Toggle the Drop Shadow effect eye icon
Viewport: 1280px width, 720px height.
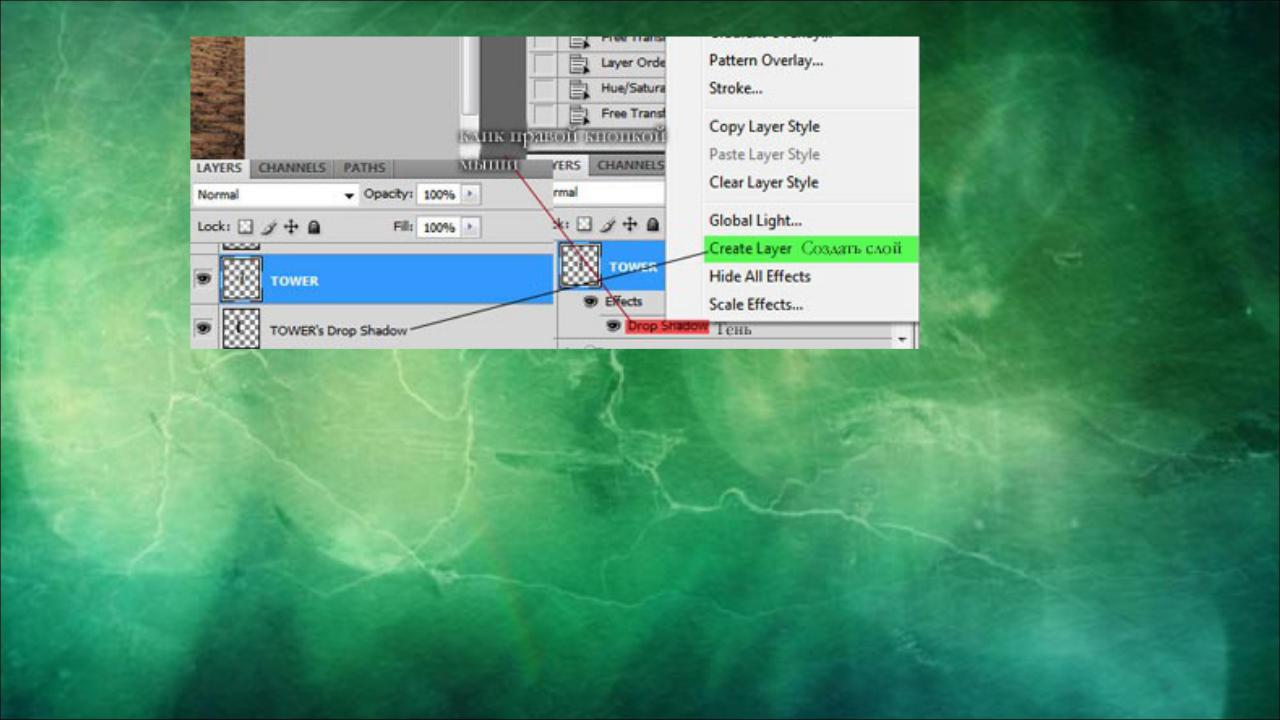pos(613,325)
